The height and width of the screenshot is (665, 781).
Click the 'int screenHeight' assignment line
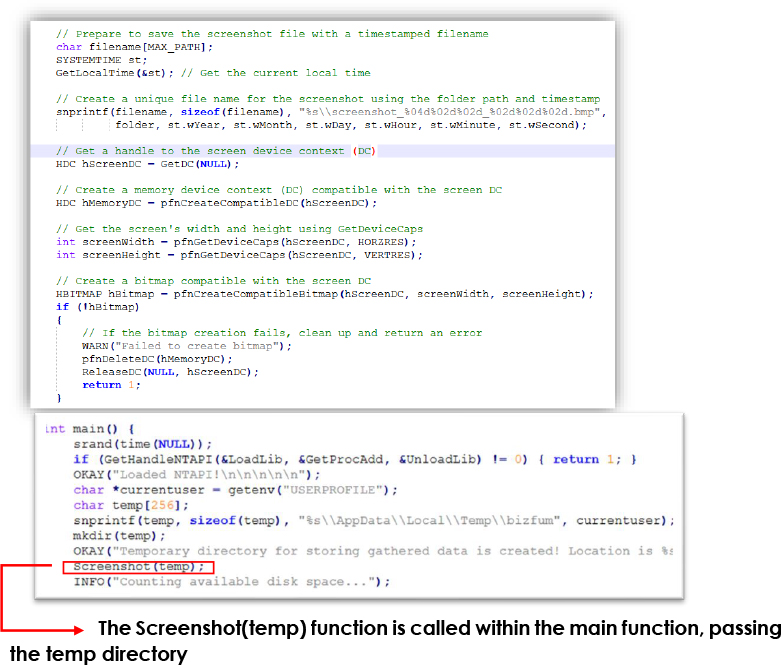click(239, 255)
